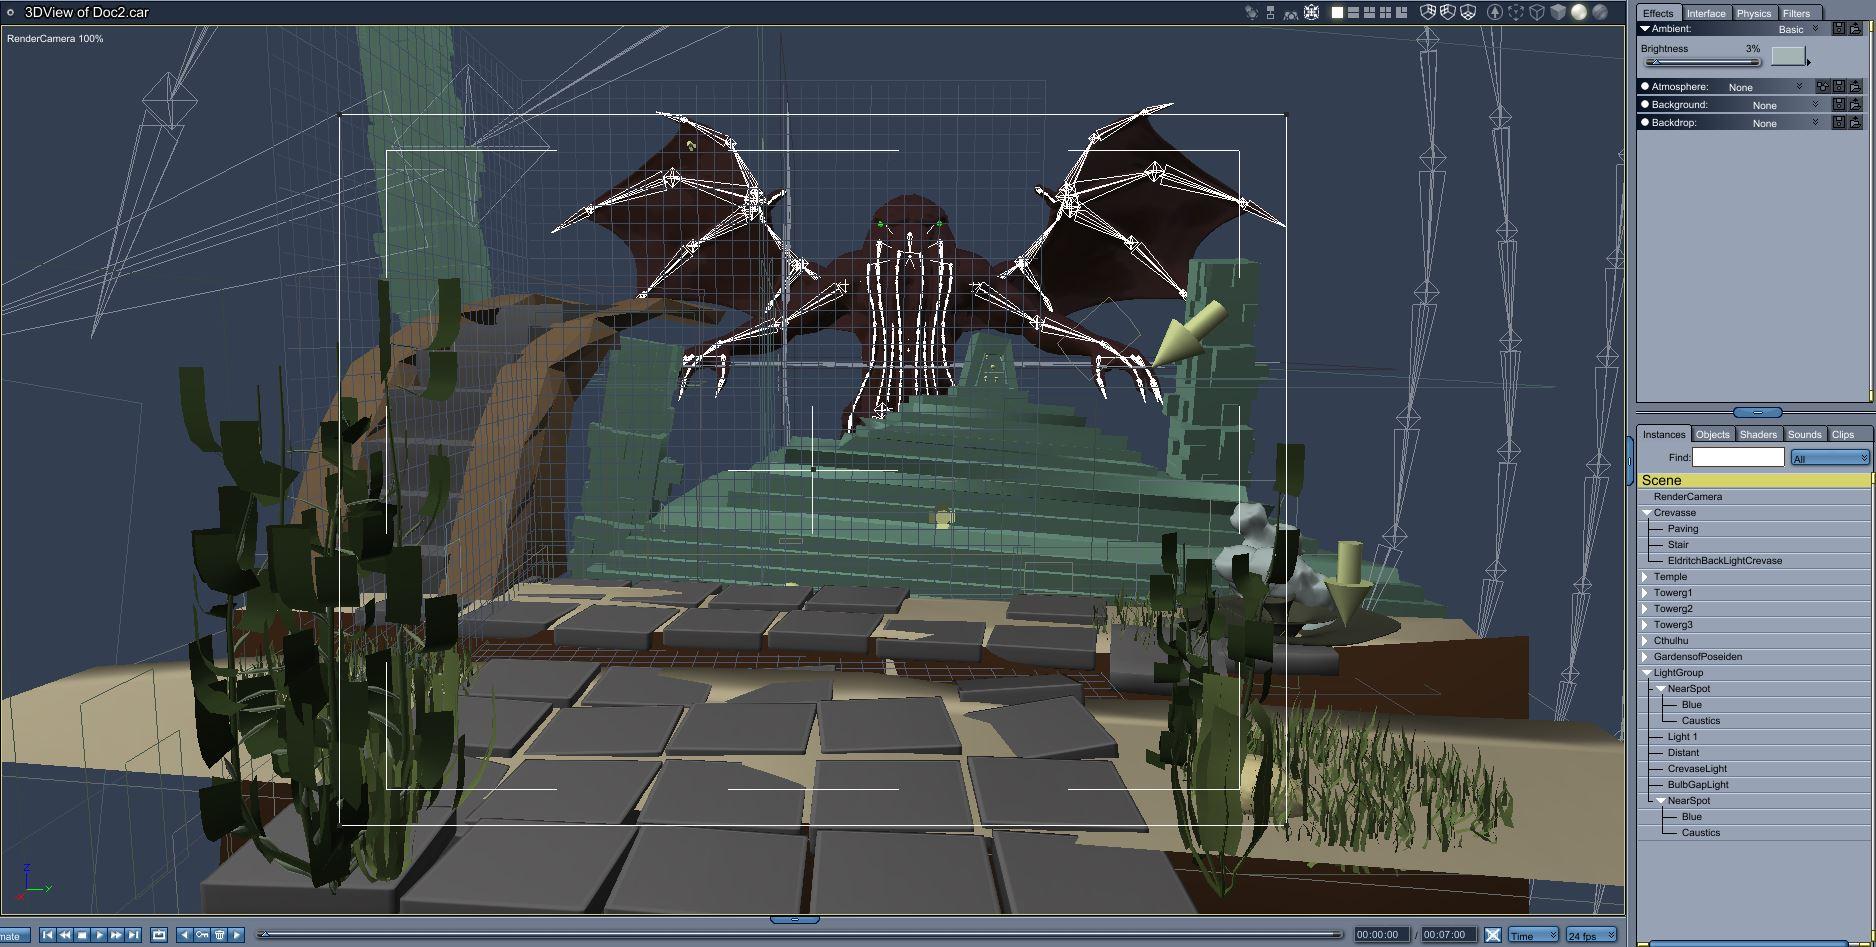This screenshot has height=947, width=1876.
Task: Switch viewport to two-row split layout
Action: 1353,13
